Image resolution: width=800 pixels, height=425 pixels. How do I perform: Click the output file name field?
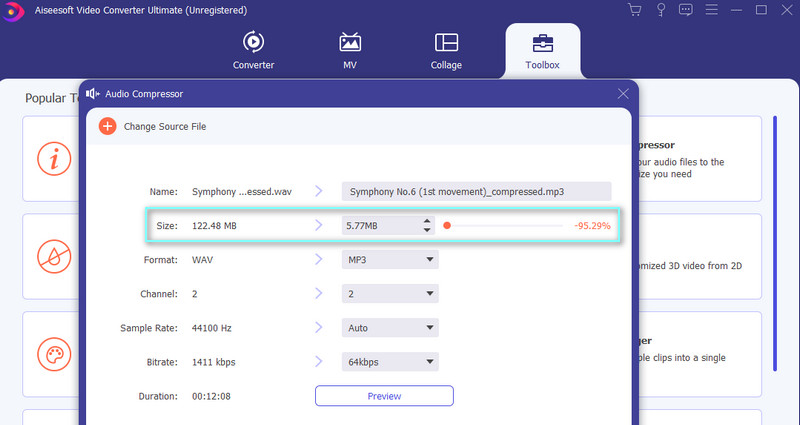(x=475, y=191)
